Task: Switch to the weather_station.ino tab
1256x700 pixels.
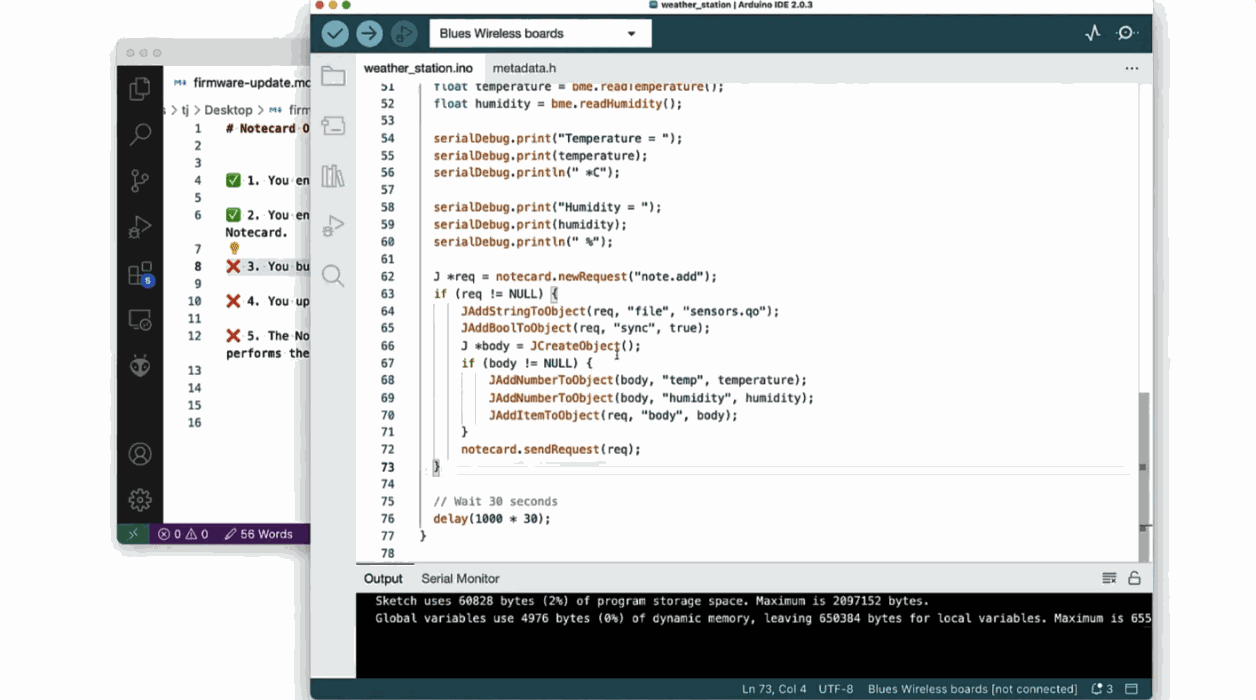Action: coord(418,68)
